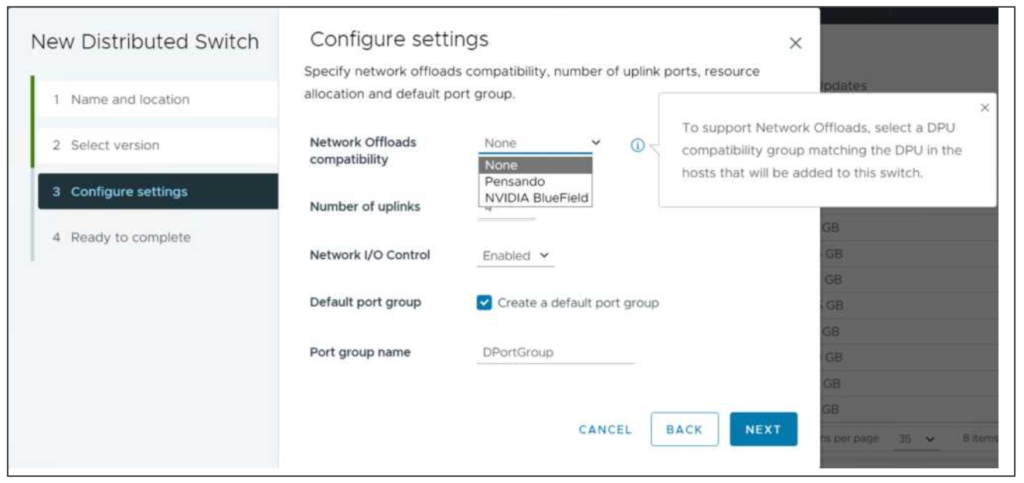Click the BACK button
Screen dimensions: 1024x483
(684, 429)
